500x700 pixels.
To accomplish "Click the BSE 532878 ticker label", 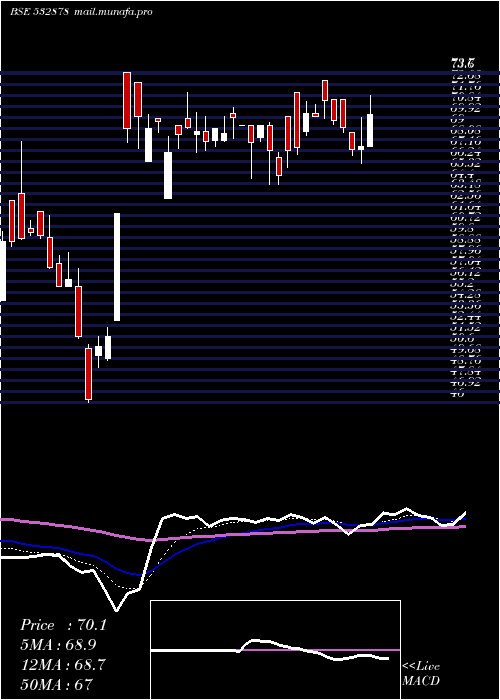I will coord(39,12).
